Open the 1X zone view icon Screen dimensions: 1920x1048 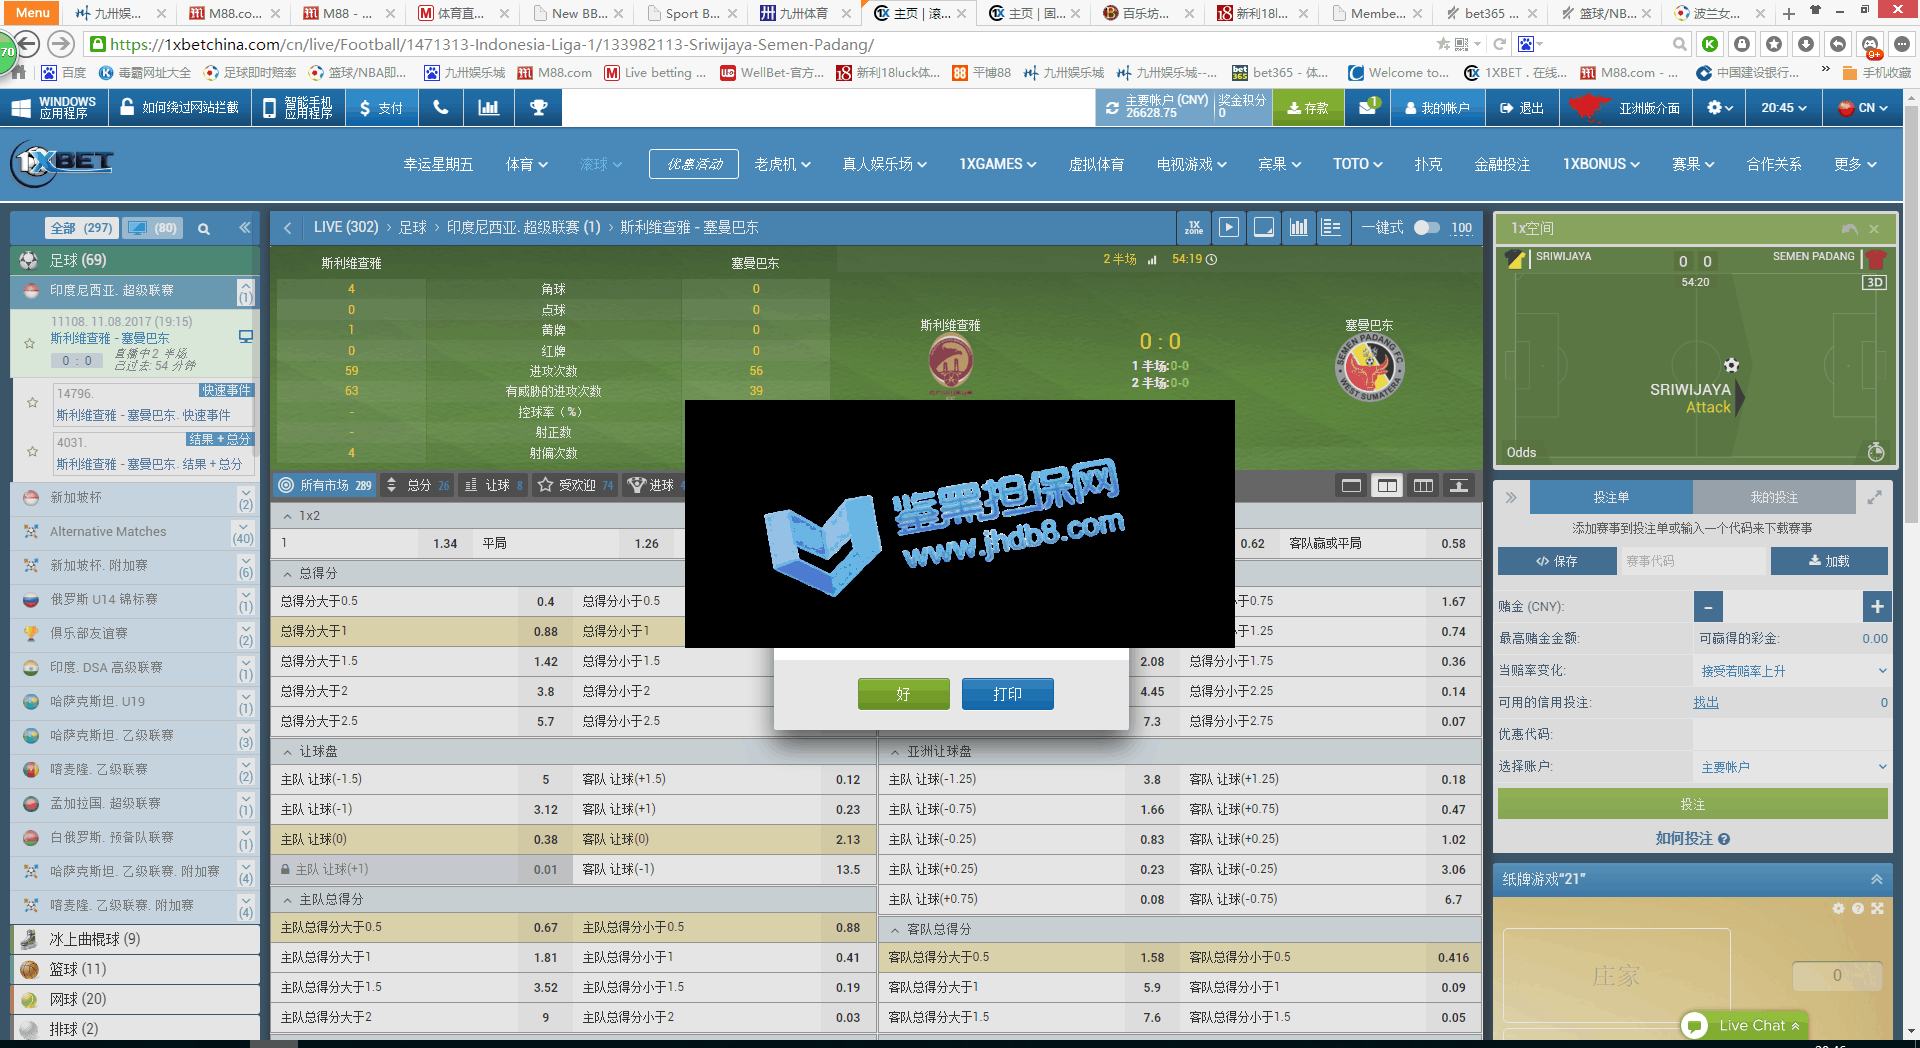pos(1193,228)
